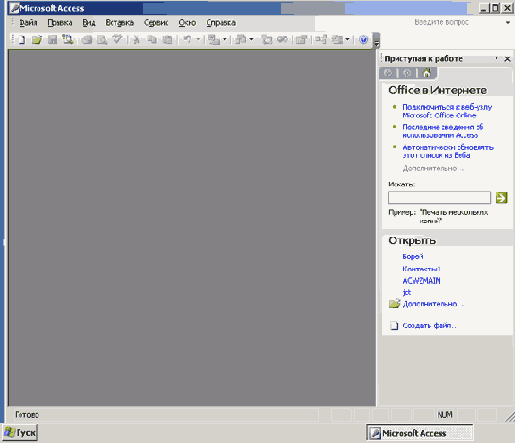Click the folder icon beside 'Дополнительно...' in Открыть
Screen dimensions: 515x443
click(x=394, y=303)
